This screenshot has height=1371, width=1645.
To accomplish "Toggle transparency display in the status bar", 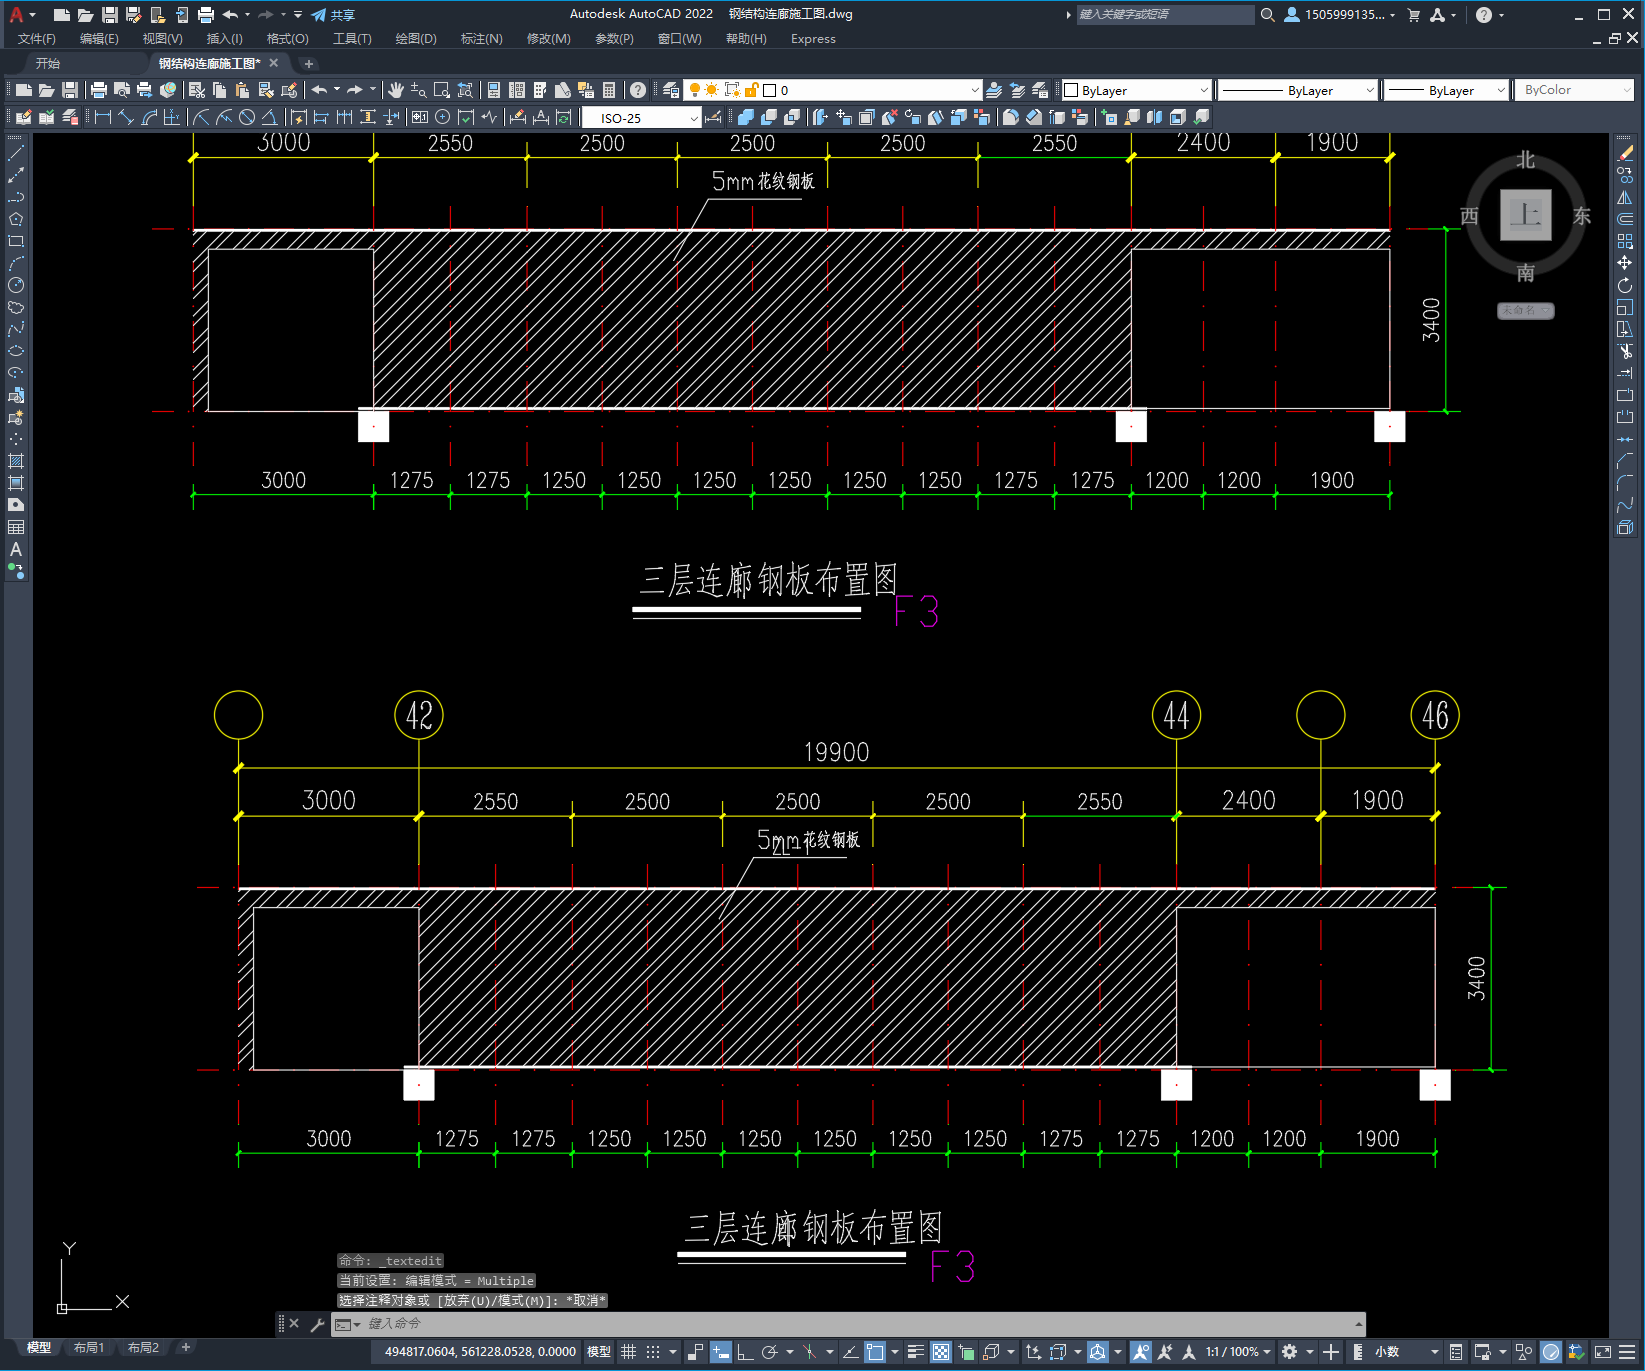I will [x=941, y=1352].
